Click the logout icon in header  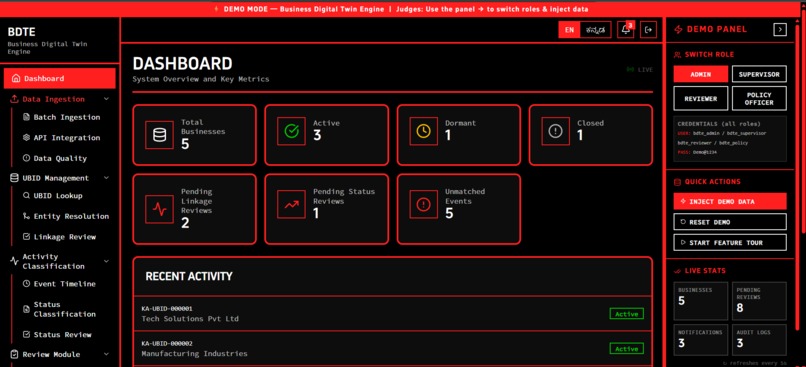649,30
